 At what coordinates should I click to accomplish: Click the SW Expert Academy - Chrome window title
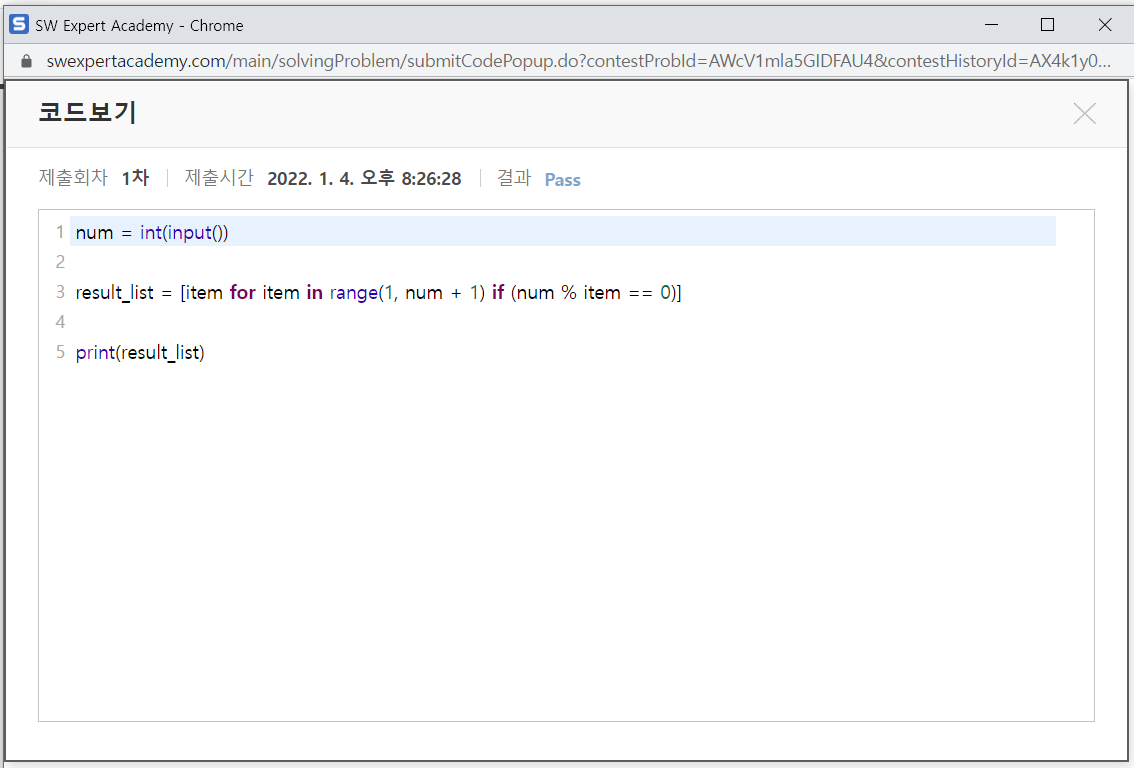coord(140,25)
